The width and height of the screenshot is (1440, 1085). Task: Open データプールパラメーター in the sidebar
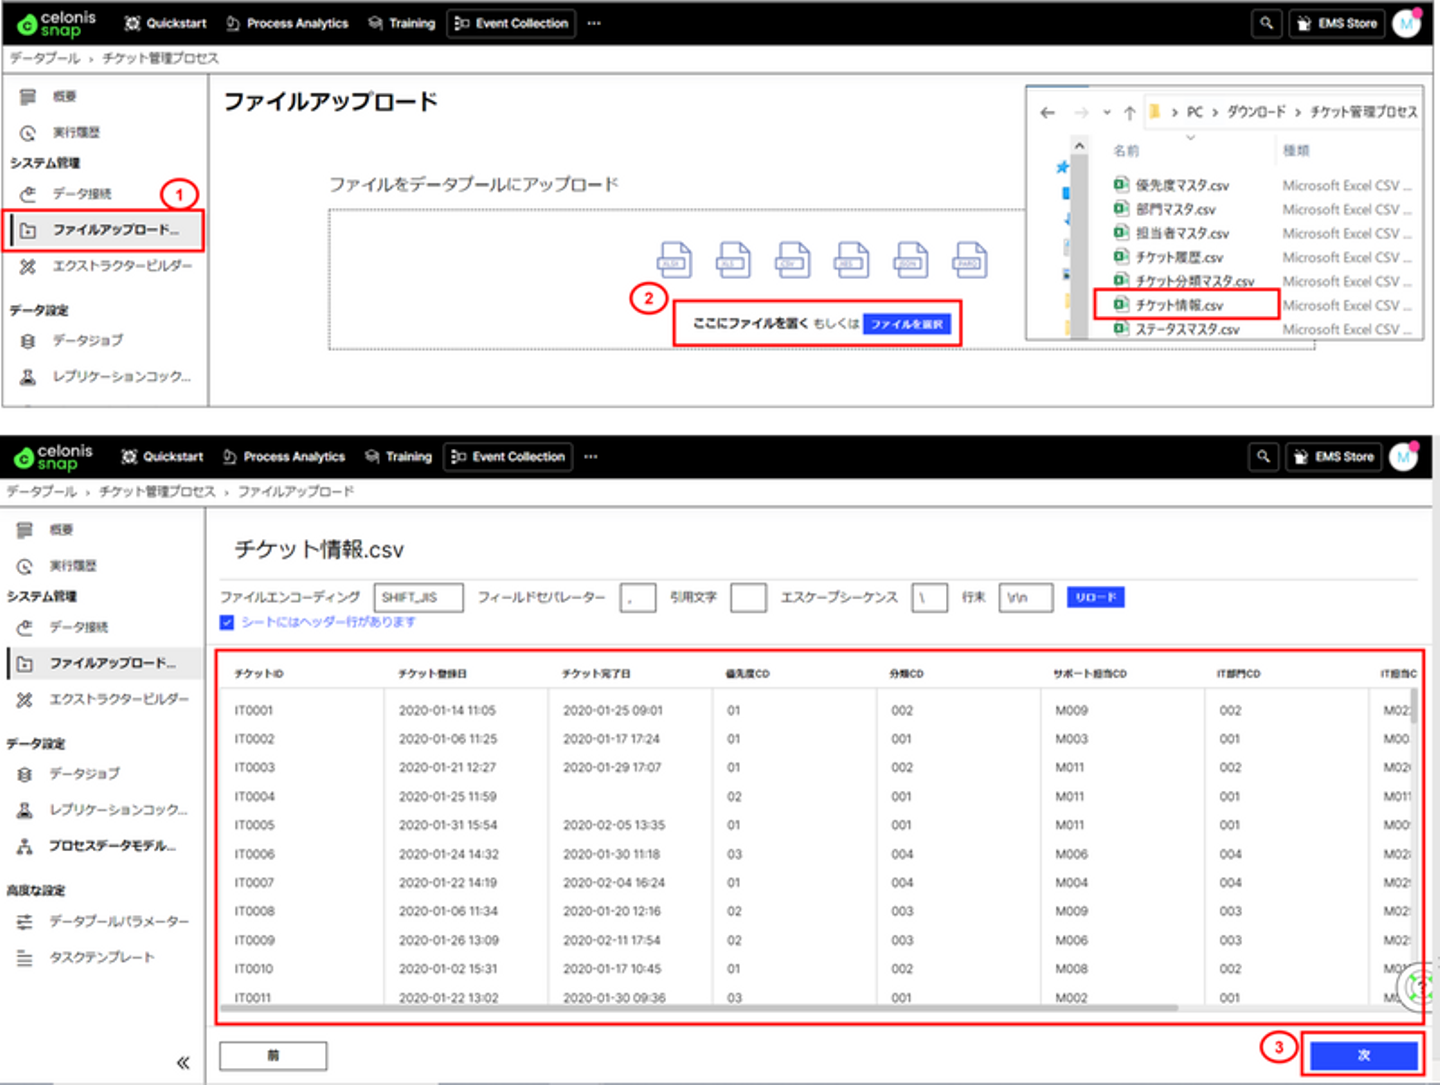click(118, 921)
